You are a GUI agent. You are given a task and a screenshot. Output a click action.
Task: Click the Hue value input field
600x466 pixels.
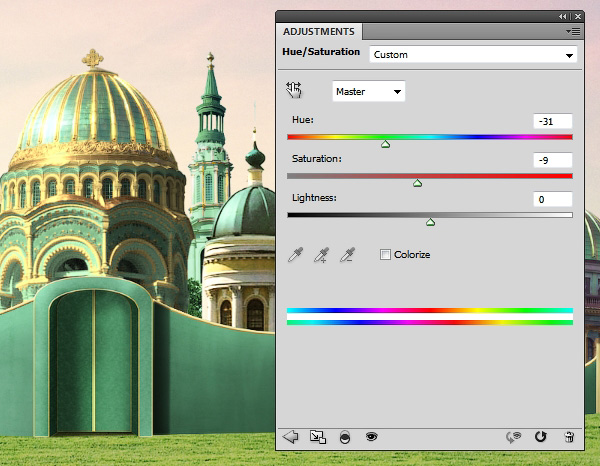click(x=552, y=121)
